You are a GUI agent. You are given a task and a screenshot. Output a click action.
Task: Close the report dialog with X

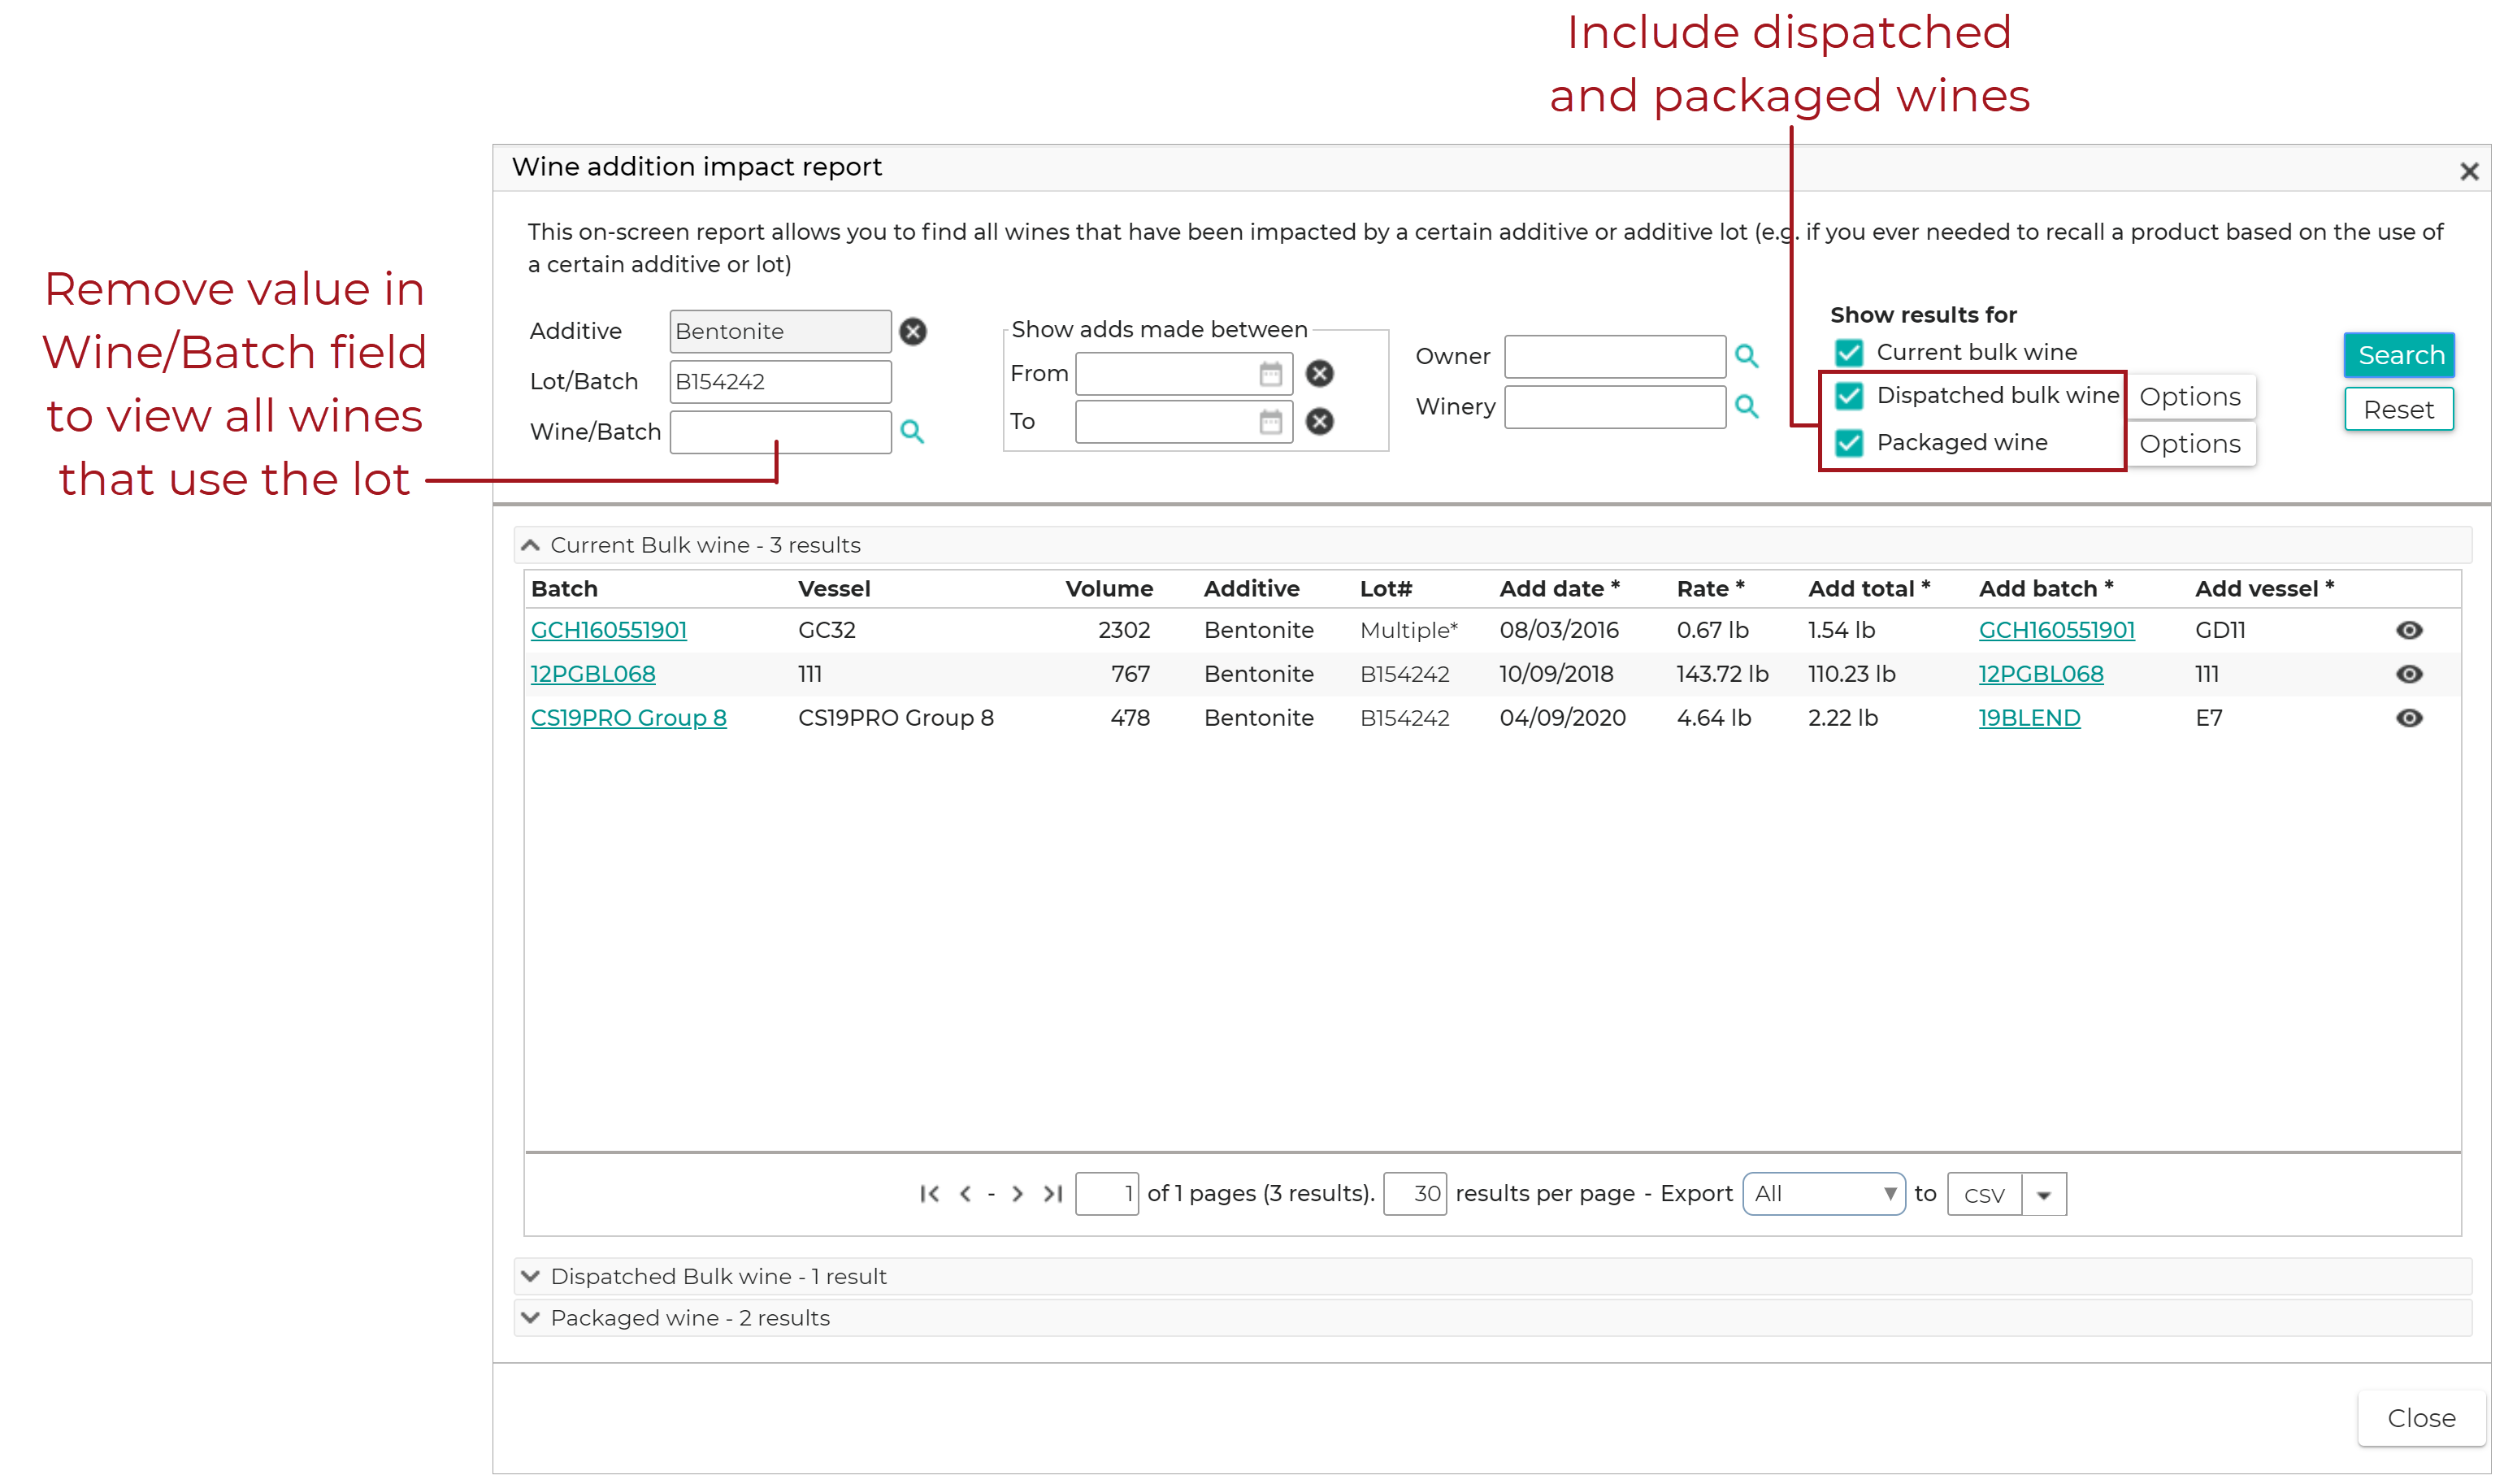click(2469, 172)
